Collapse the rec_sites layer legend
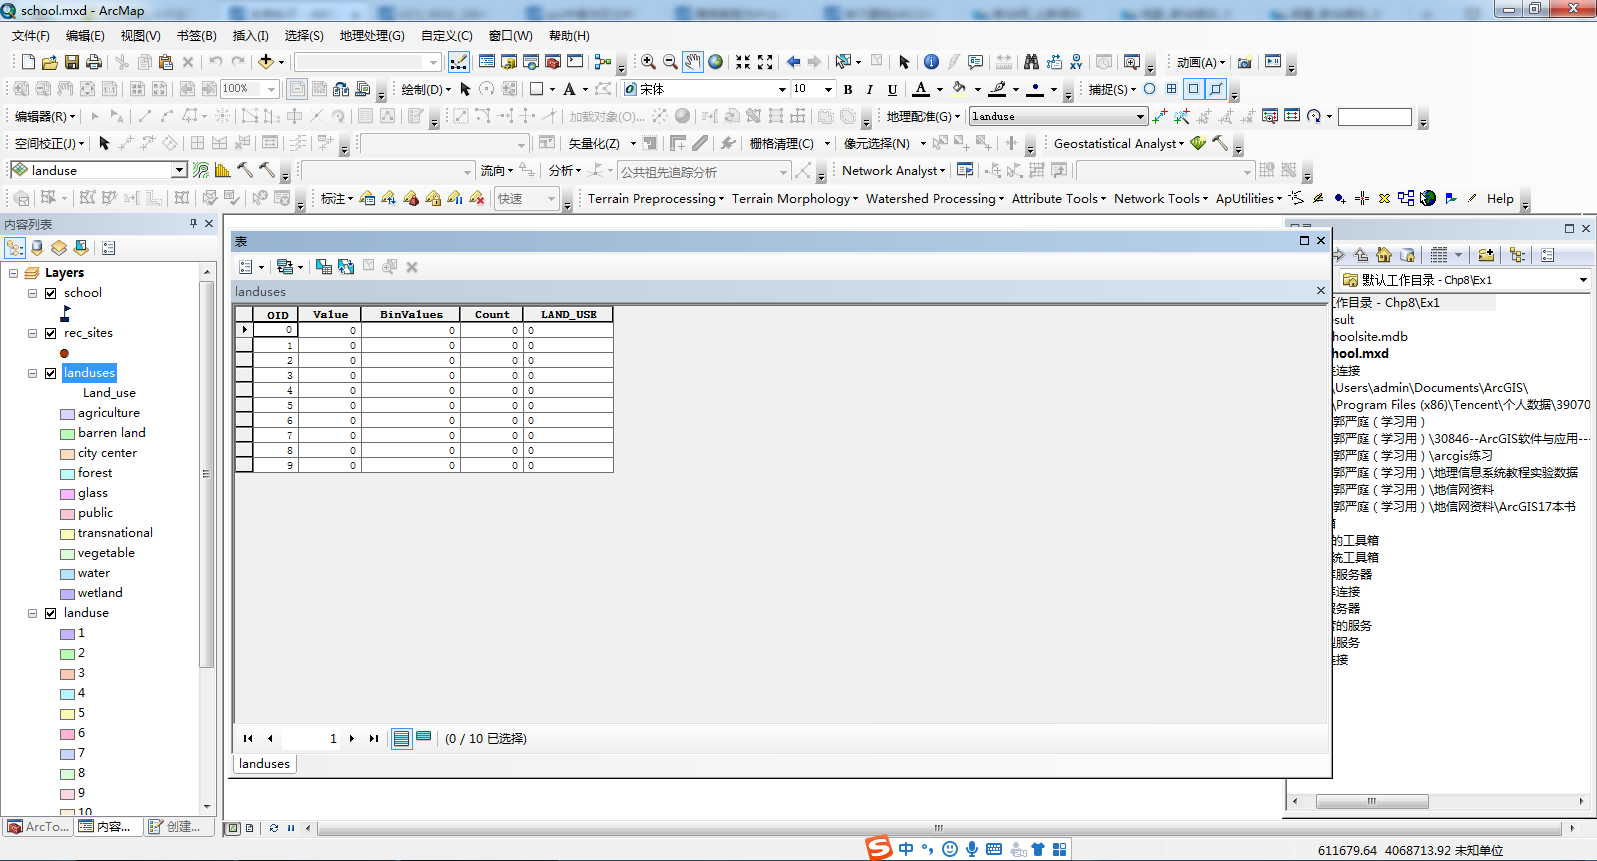The width and height of the screenshot is (1597, 861). (x=32, y=333)
